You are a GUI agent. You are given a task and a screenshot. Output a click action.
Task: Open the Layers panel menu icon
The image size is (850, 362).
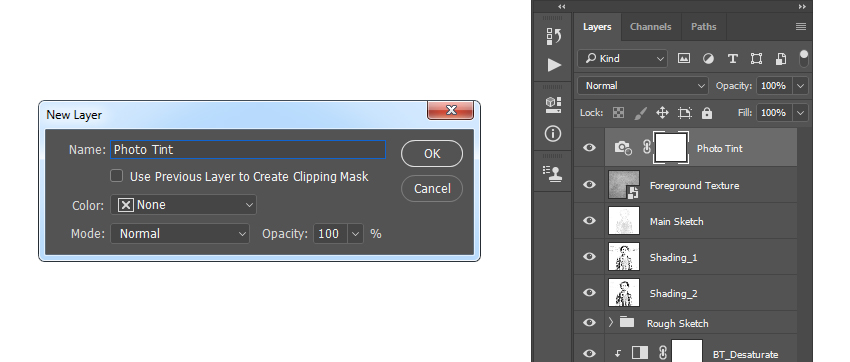(x=801, y=27)
